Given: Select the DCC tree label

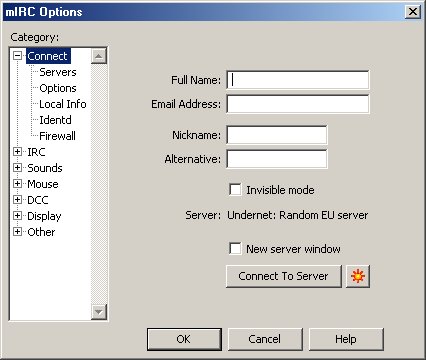Looking at the screenshot, I should 38,200.
